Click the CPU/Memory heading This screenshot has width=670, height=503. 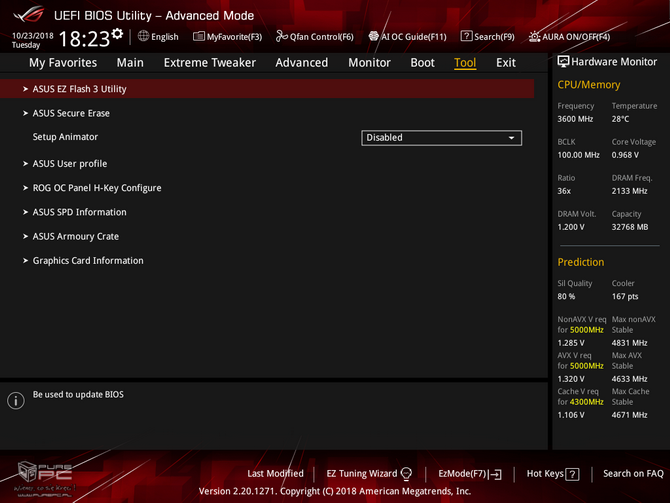[589, 85]
